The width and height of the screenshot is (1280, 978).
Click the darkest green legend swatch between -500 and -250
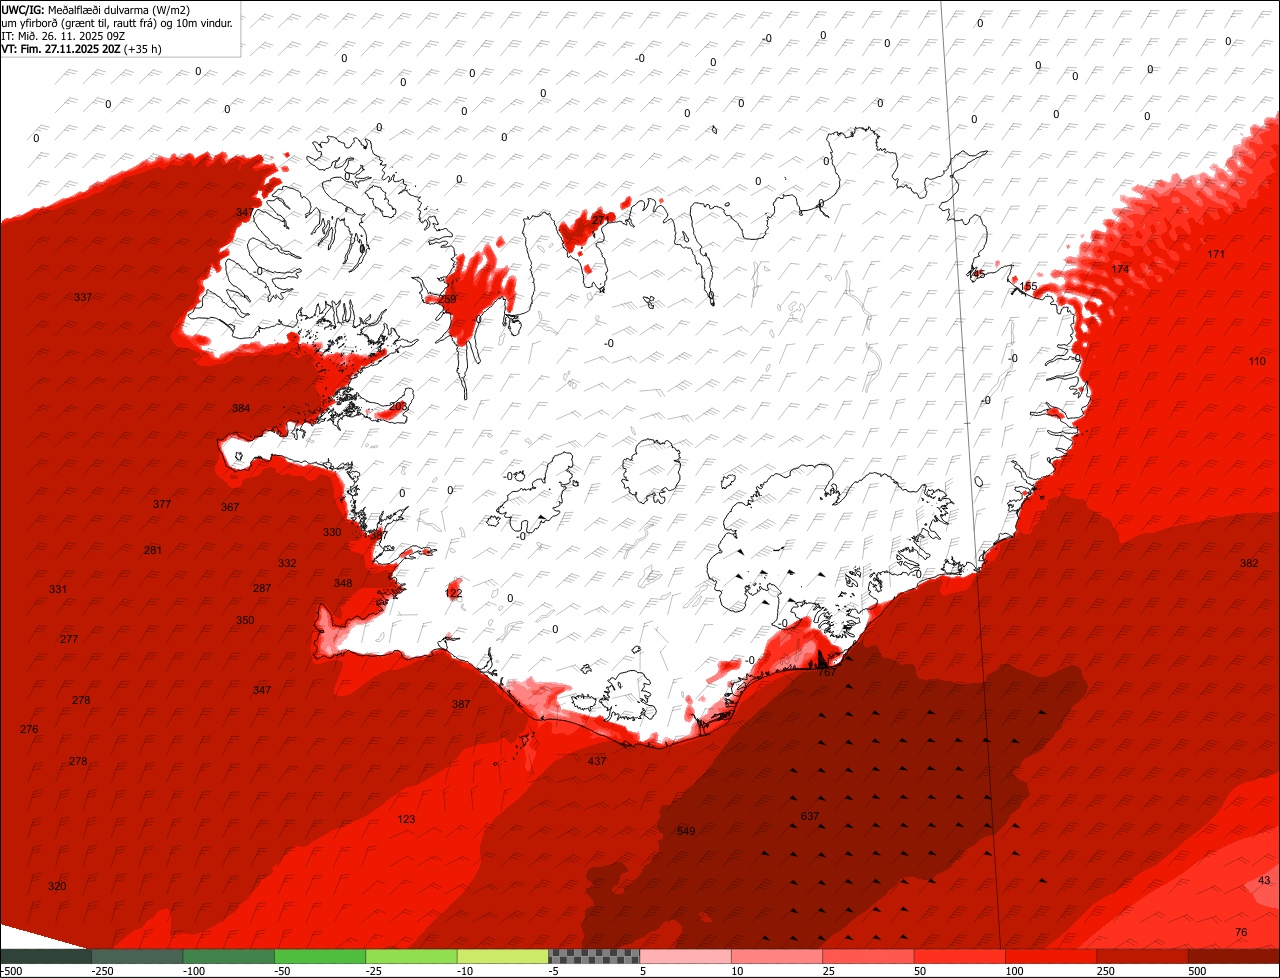[46, 956]
